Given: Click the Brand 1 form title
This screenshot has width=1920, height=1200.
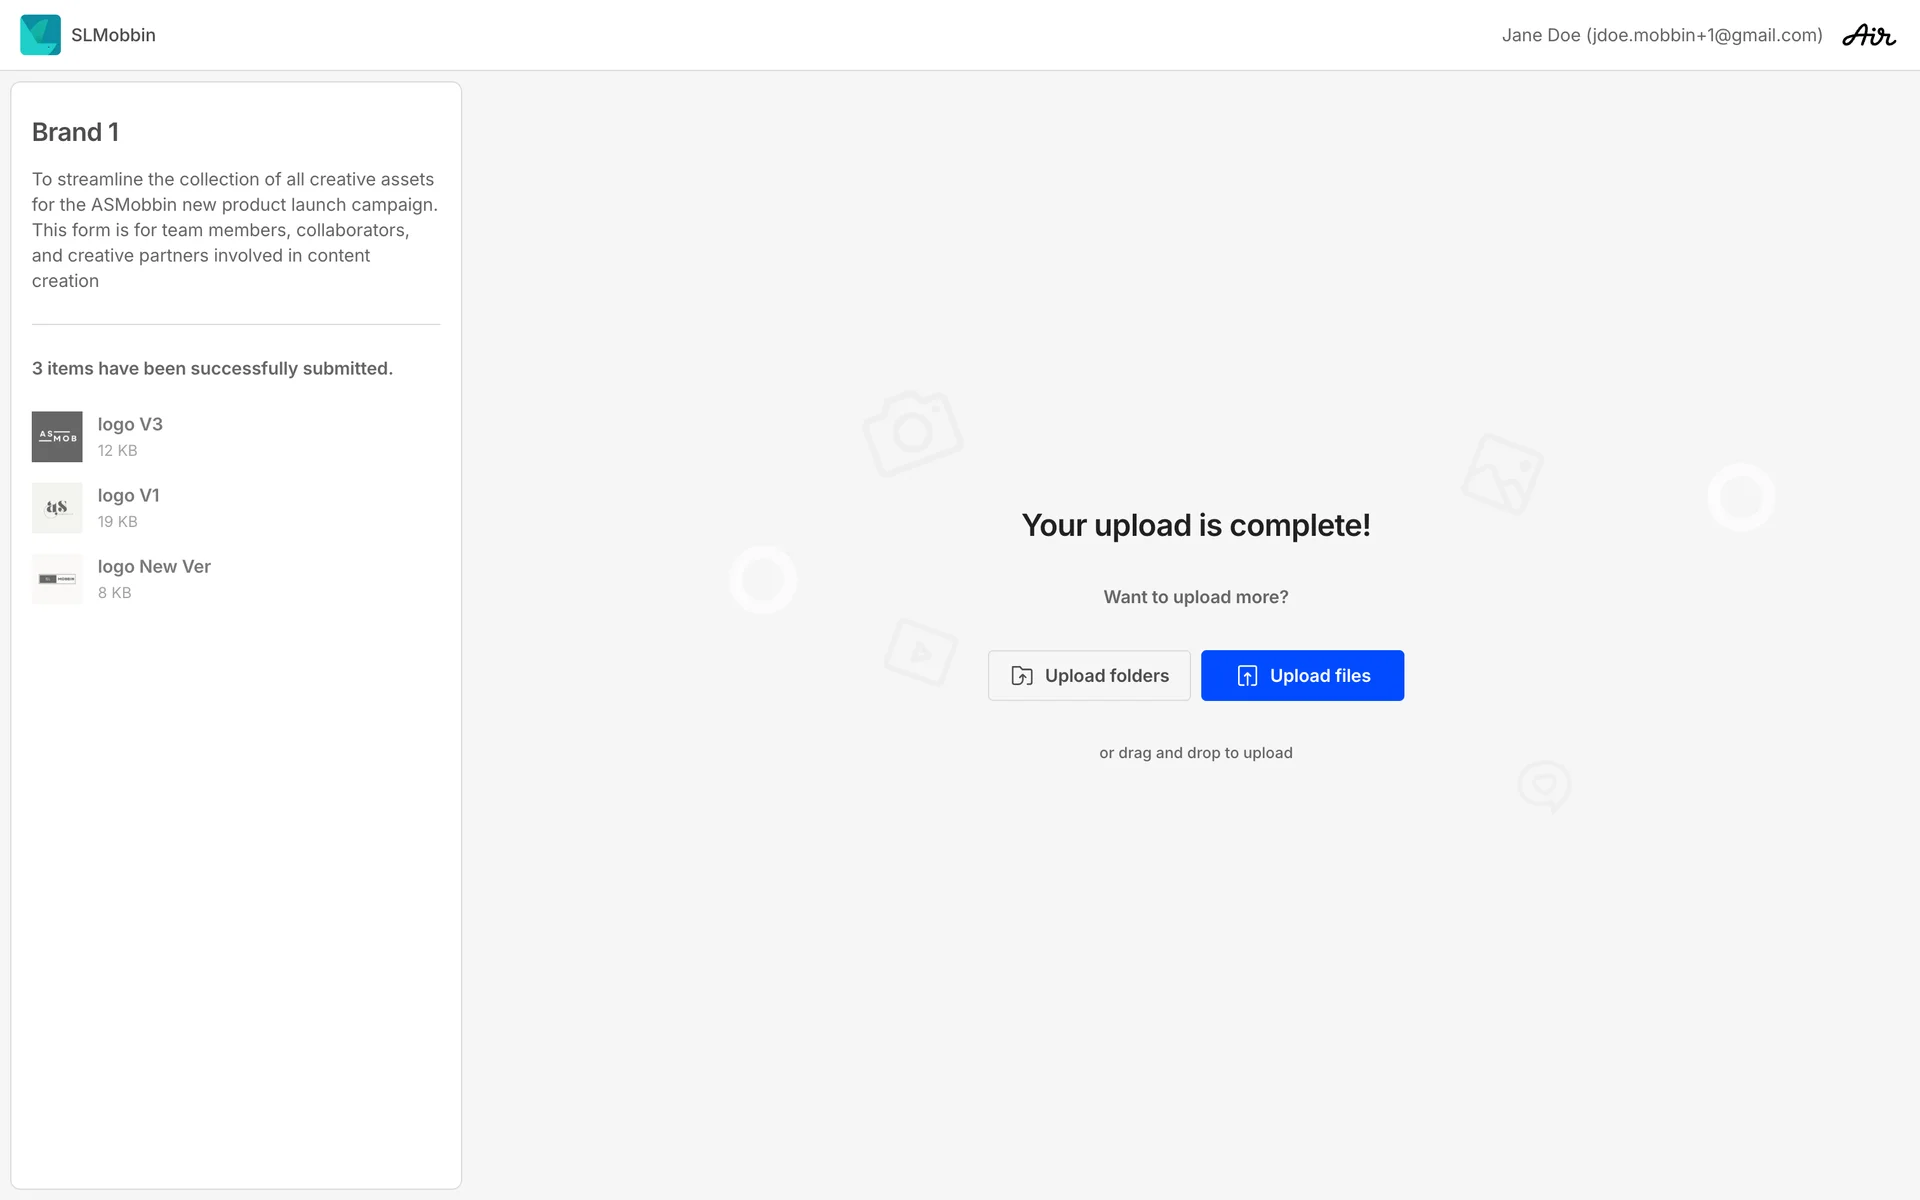Looking at the screenshot, I should [75, 132].
